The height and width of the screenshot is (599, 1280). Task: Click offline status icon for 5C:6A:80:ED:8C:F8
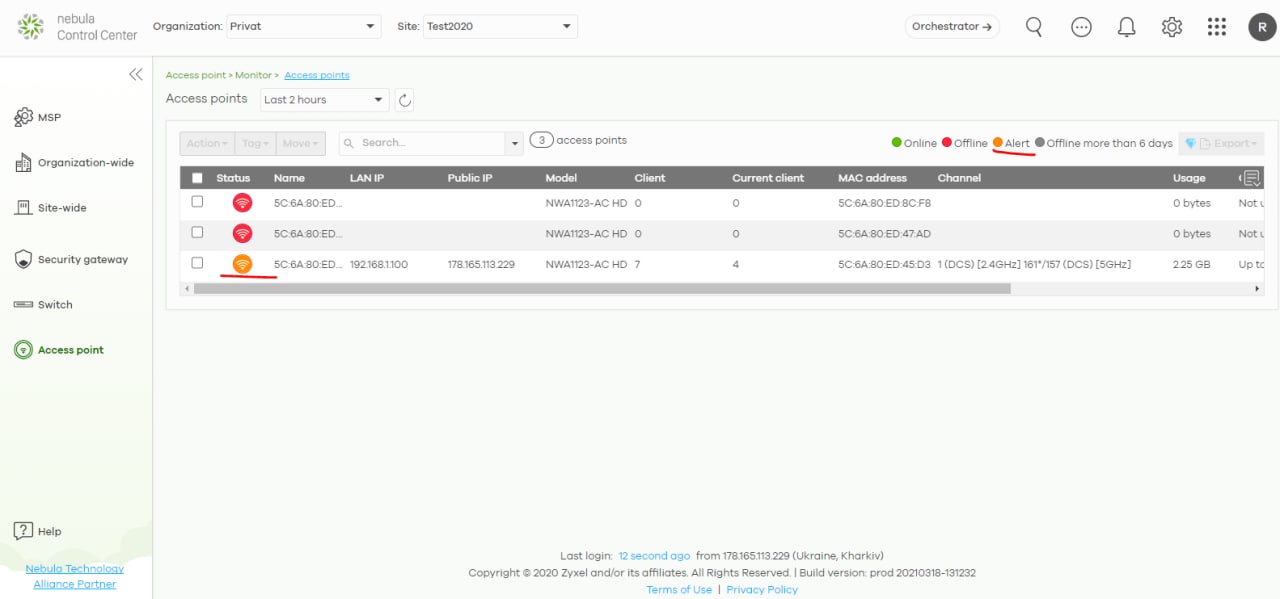tap(242, 203)
